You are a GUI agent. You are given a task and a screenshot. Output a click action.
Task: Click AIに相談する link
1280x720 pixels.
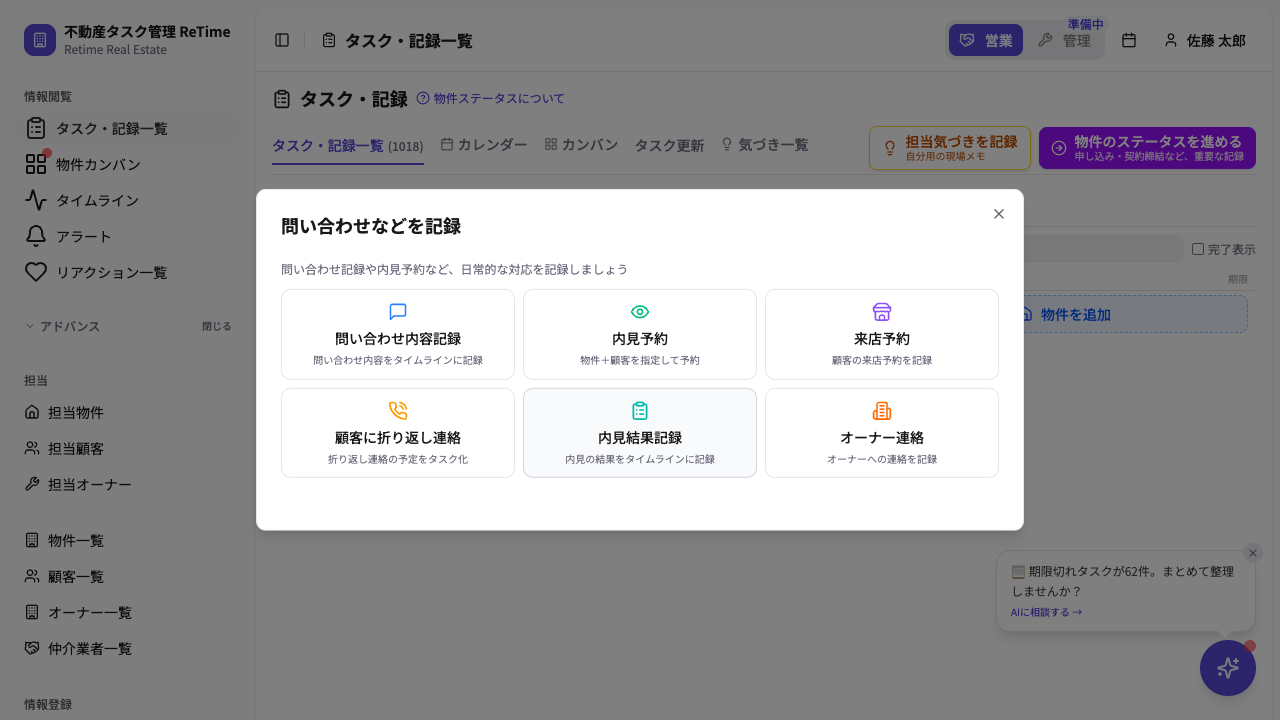point(1046,612)
